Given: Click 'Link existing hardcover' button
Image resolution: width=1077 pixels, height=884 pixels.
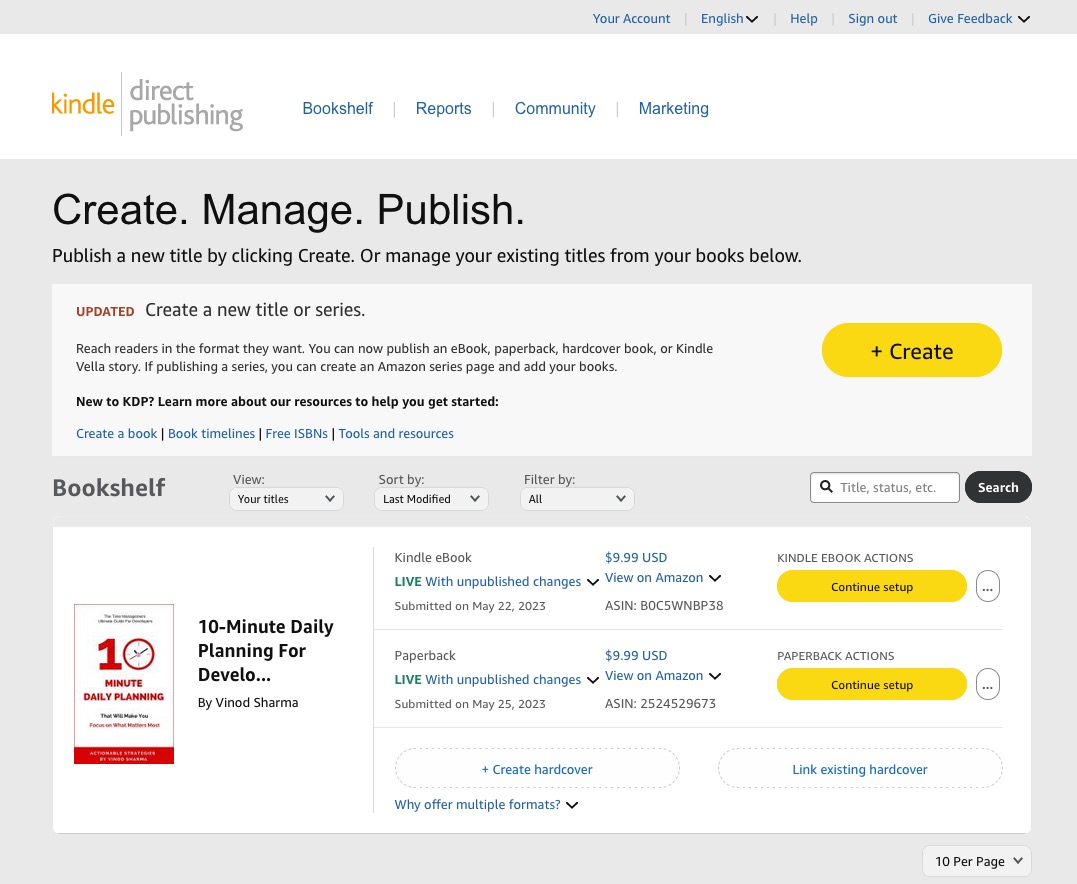Looking at the screenshot, I should (860, 769).
